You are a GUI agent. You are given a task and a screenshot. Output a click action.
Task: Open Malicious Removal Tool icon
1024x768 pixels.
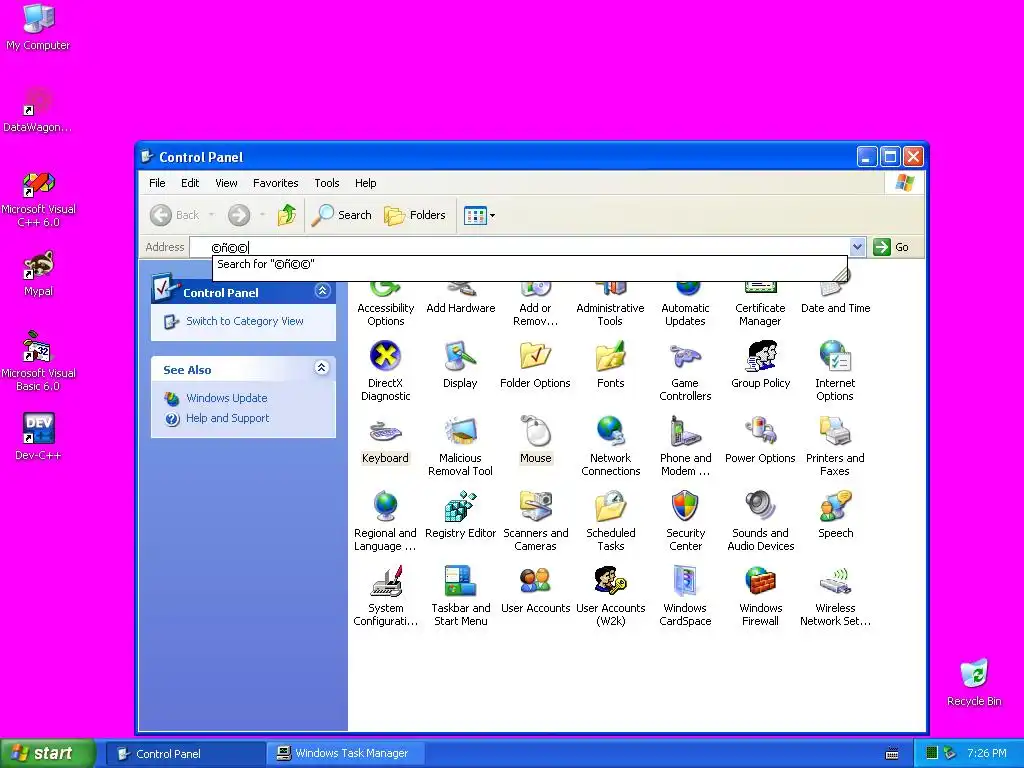tap(460, 445)
